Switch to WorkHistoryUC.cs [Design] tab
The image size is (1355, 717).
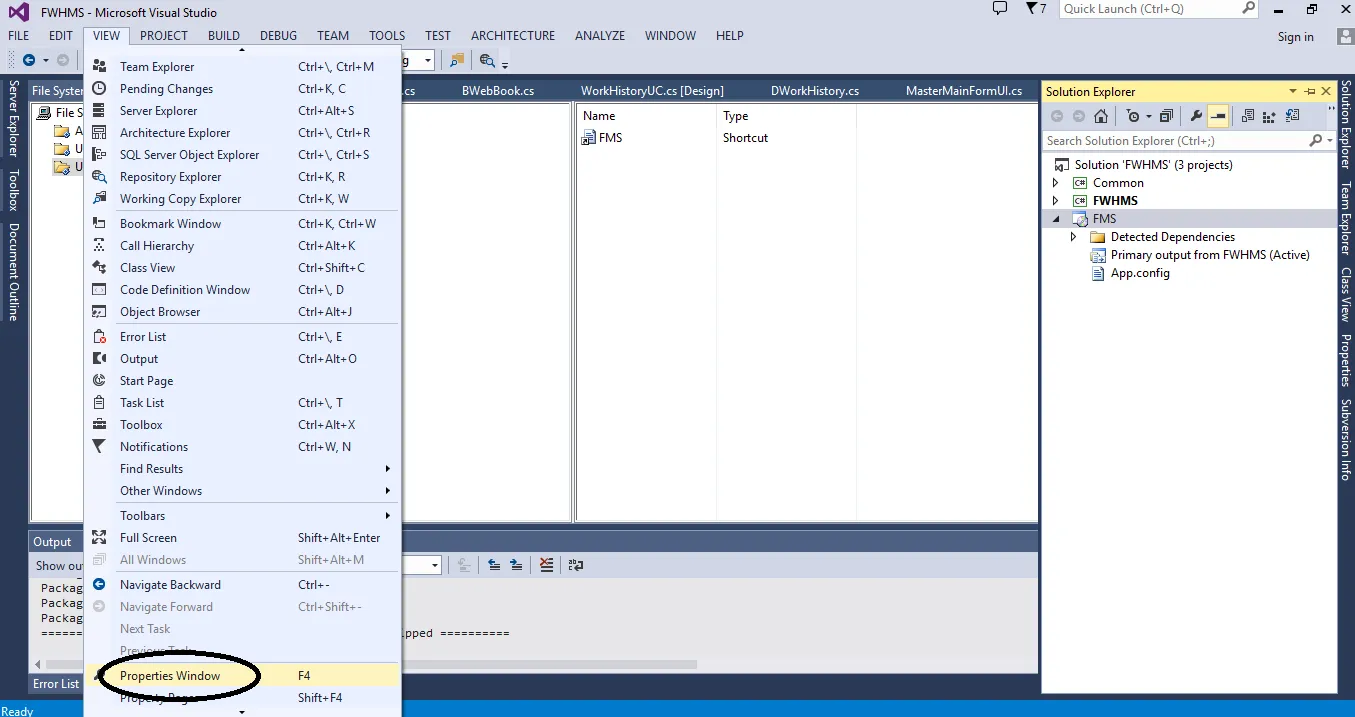point(652,91)
